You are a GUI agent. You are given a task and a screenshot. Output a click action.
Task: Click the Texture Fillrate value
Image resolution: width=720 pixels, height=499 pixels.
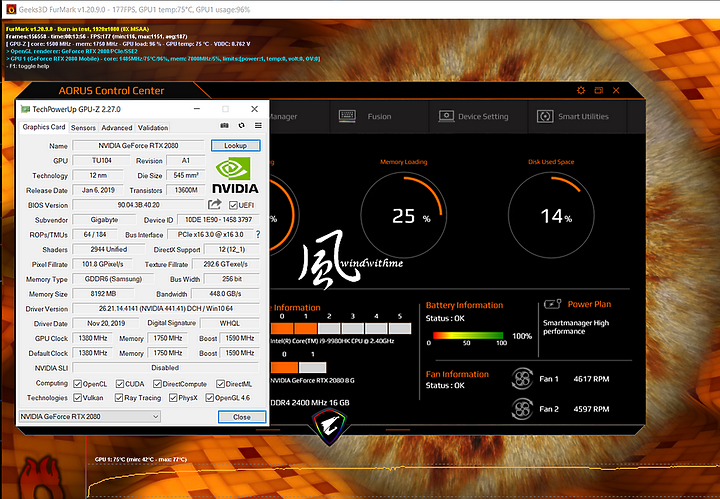pos(225,264)
